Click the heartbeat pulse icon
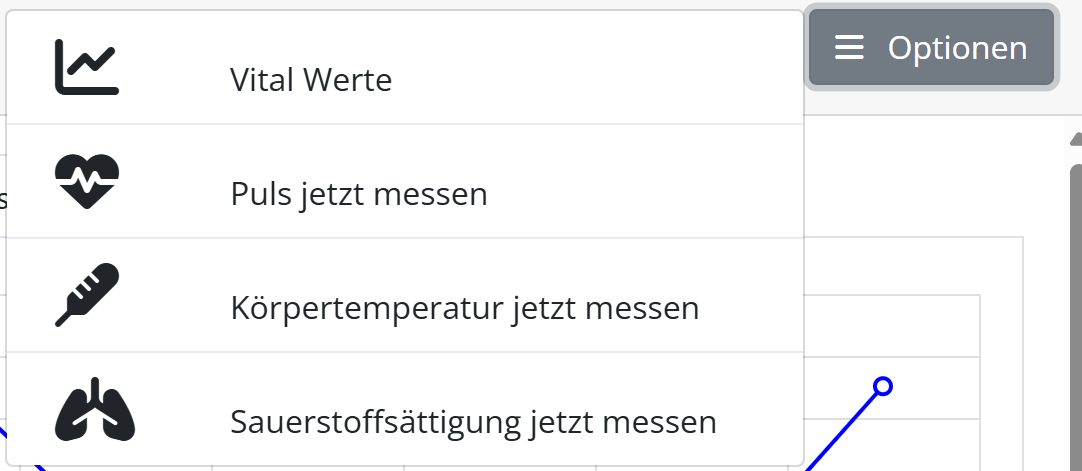The width and height of the screenshot is (1082, 471). pyautogui.click(x=87, y=181)
